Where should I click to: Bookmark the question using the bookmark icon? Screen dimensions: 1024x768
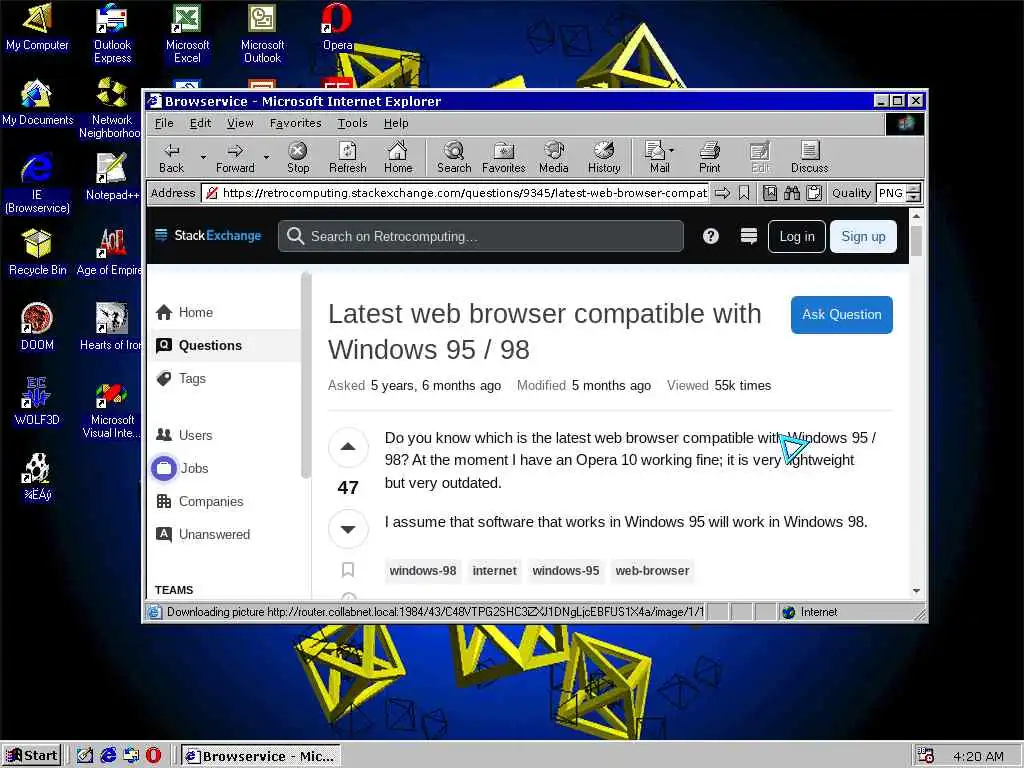pyautogui.click(x=348, y=570)
